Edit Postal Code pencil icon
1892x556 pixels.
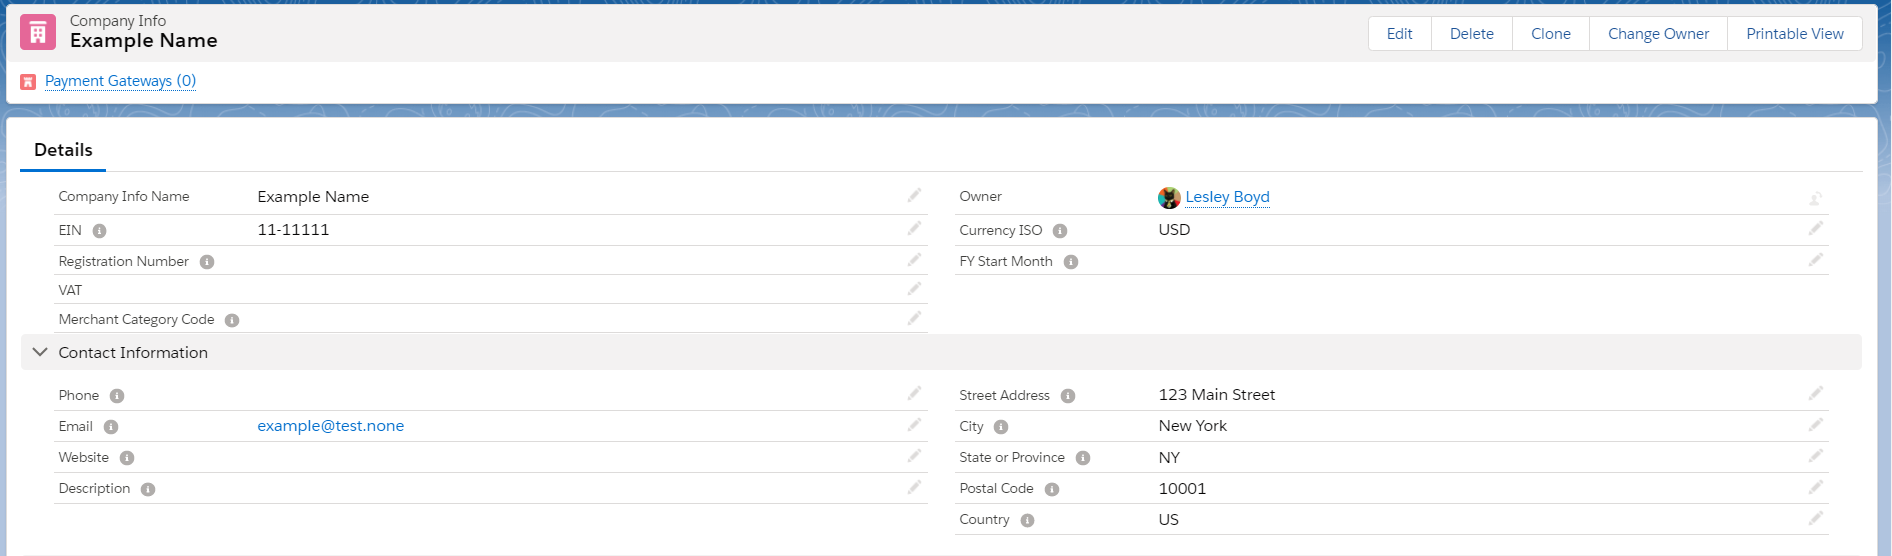pos(1816,487)
